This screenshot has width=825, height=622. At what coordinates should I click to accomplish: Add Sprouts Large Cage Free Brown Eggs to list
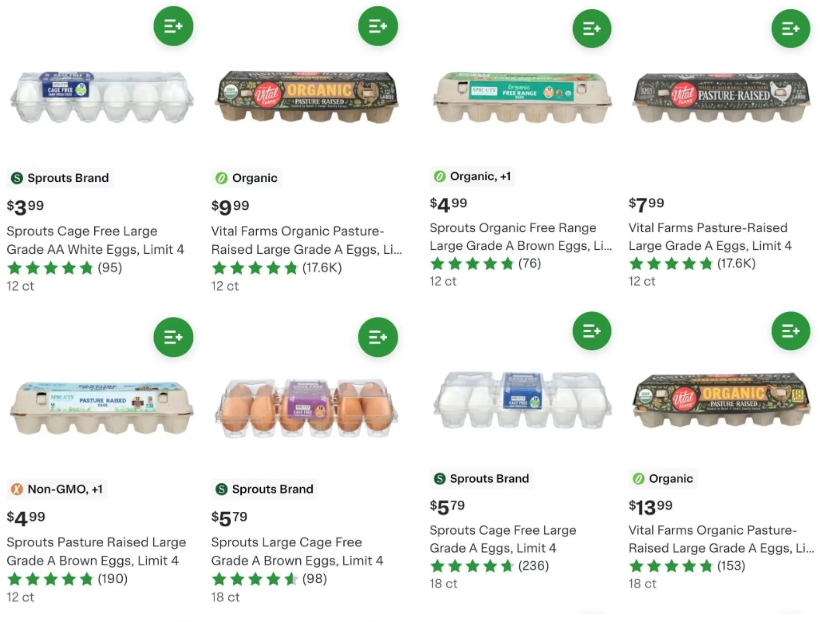point(378,337)
